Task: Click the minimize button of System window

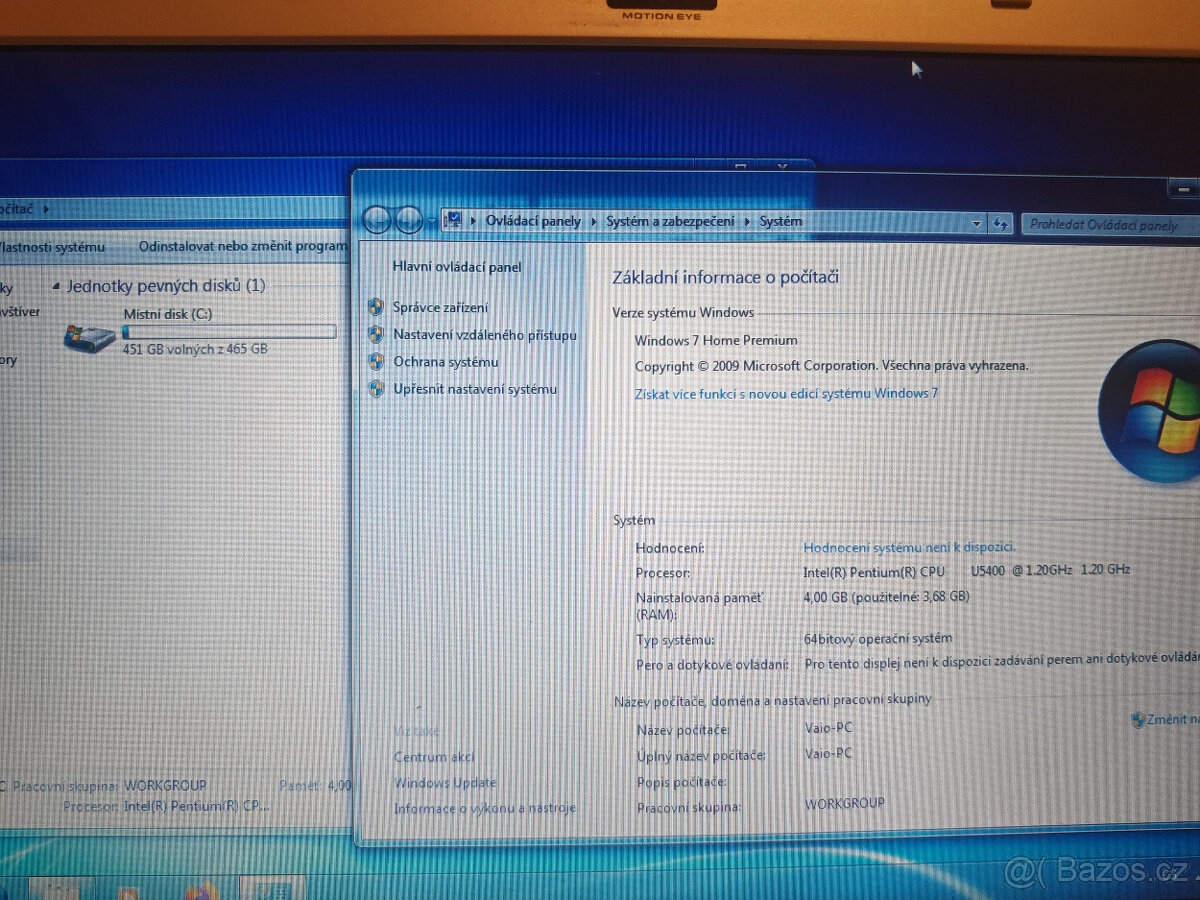Action: (1183, 188)
